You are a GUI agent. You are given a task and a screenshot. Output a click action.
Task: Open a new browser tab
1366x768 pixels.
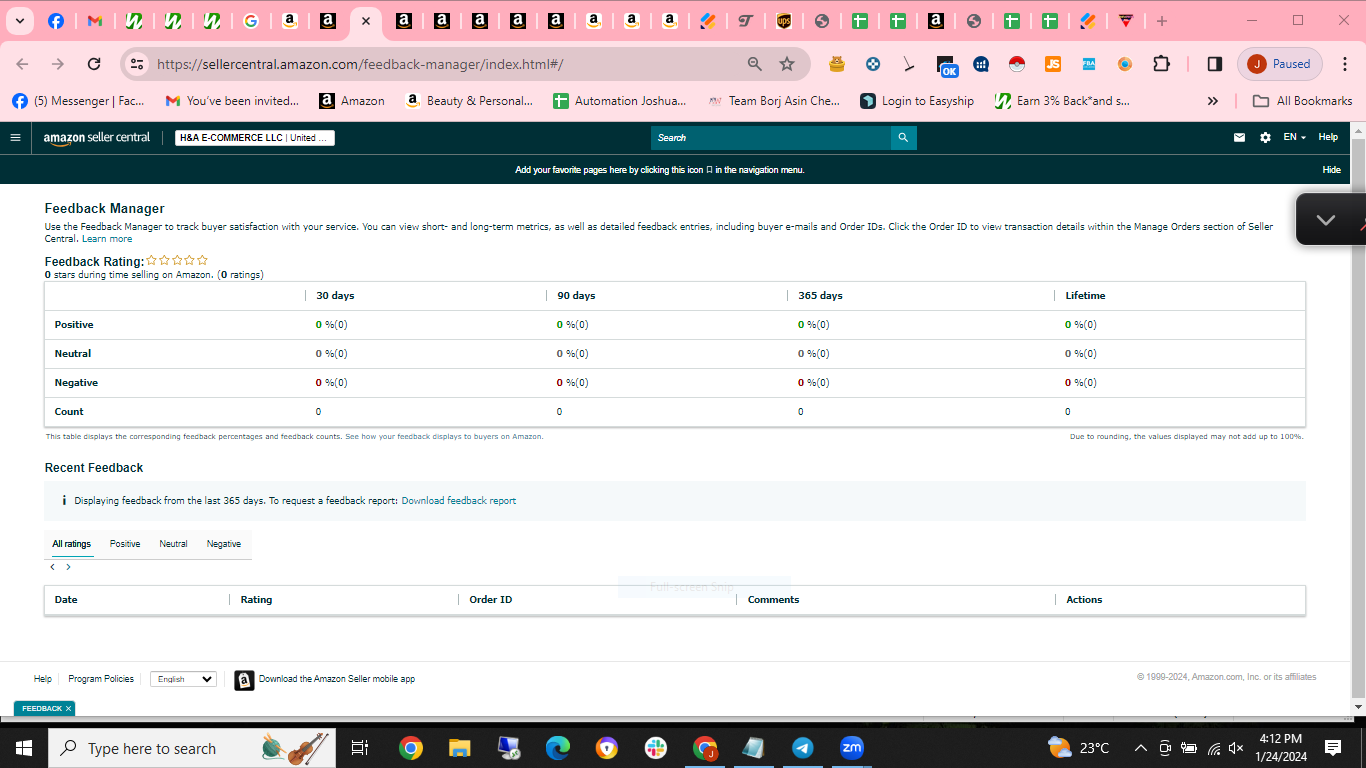pos(1161,21)
